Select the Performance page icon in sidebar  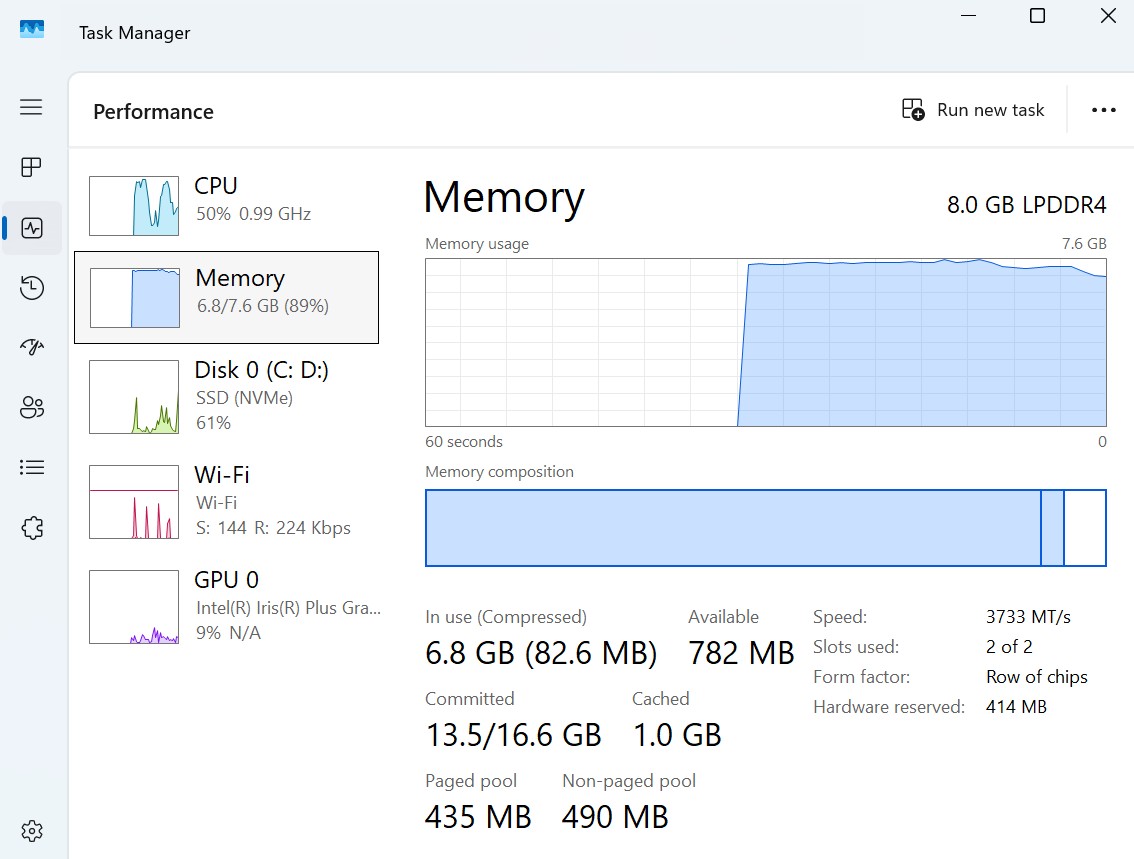(32, 228)
